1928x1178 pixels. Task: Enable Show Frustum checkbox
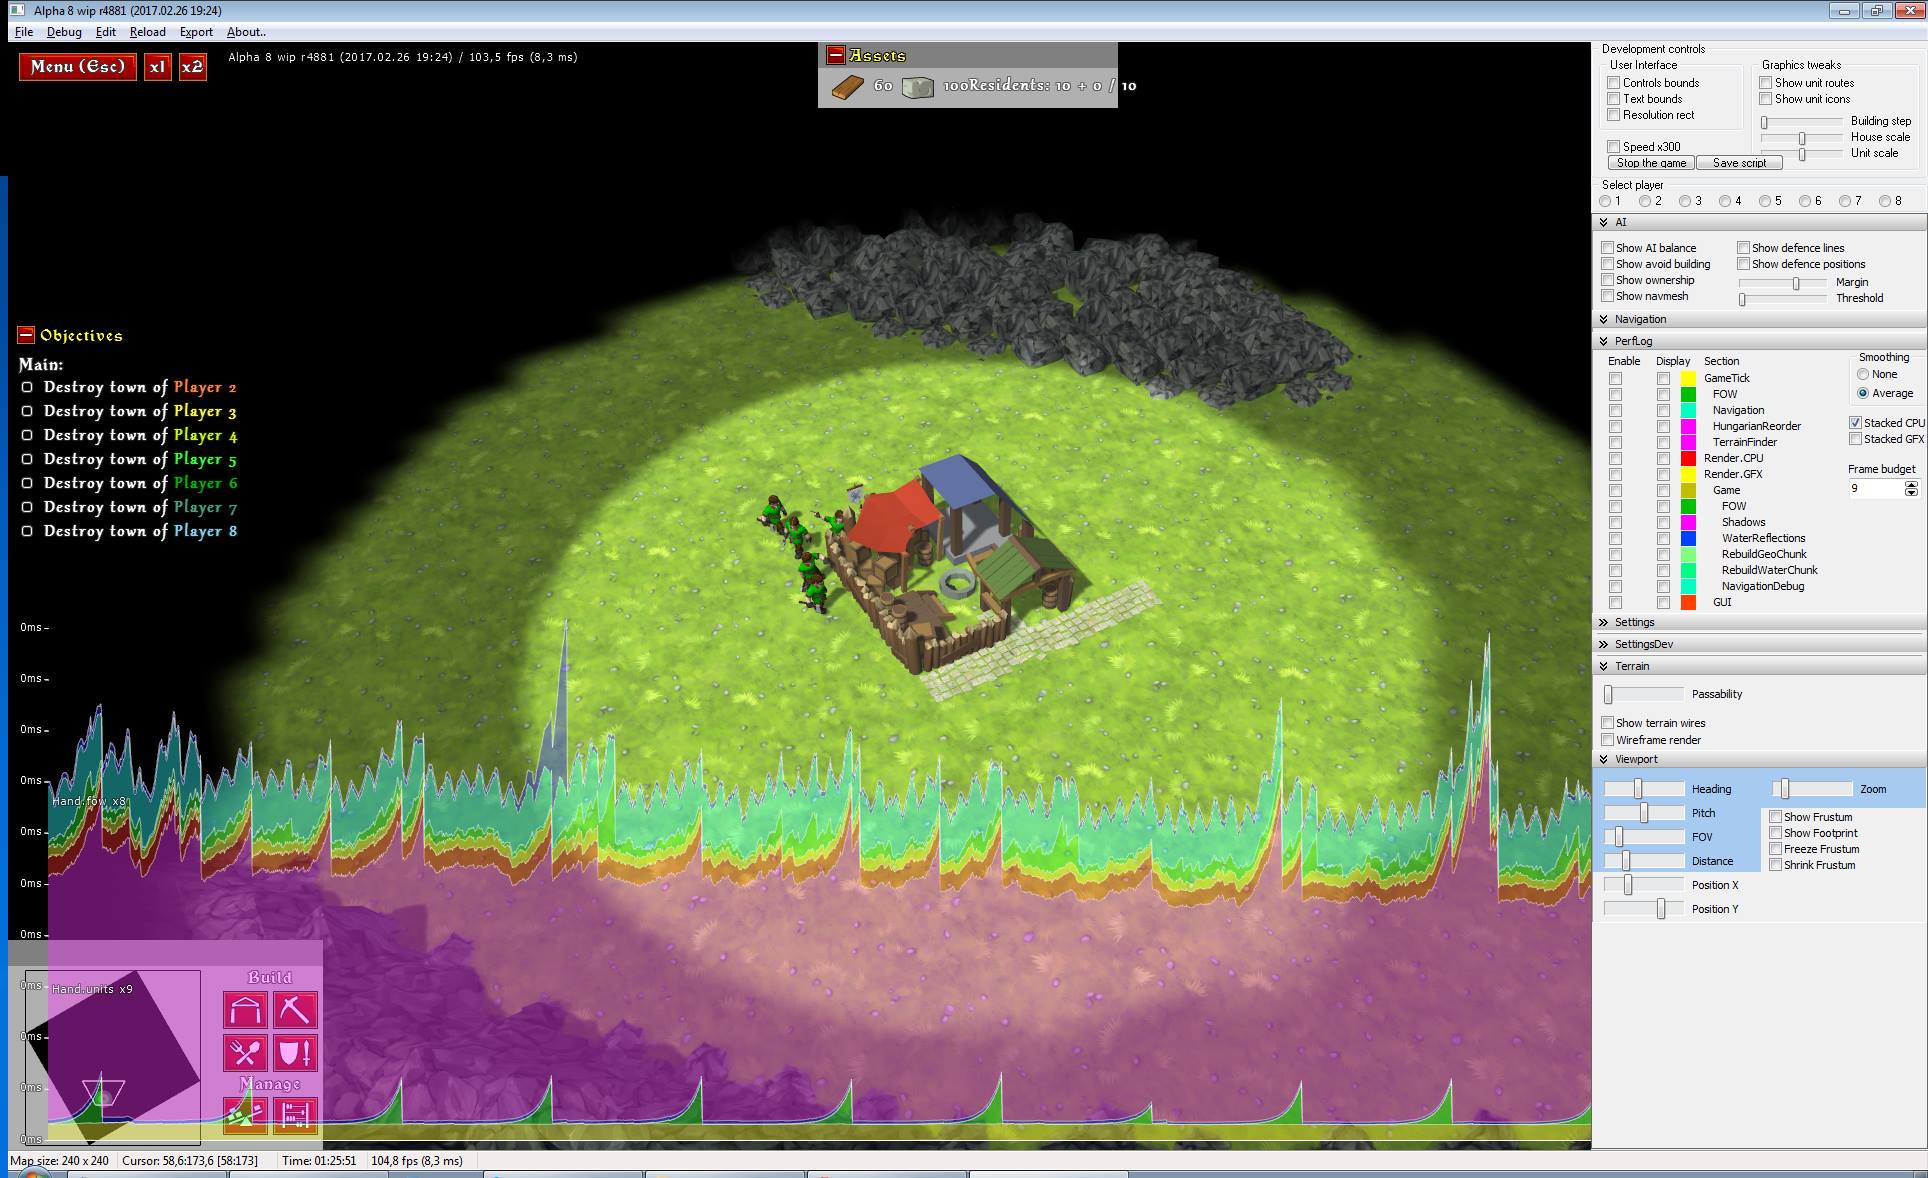click(1775, 817)
